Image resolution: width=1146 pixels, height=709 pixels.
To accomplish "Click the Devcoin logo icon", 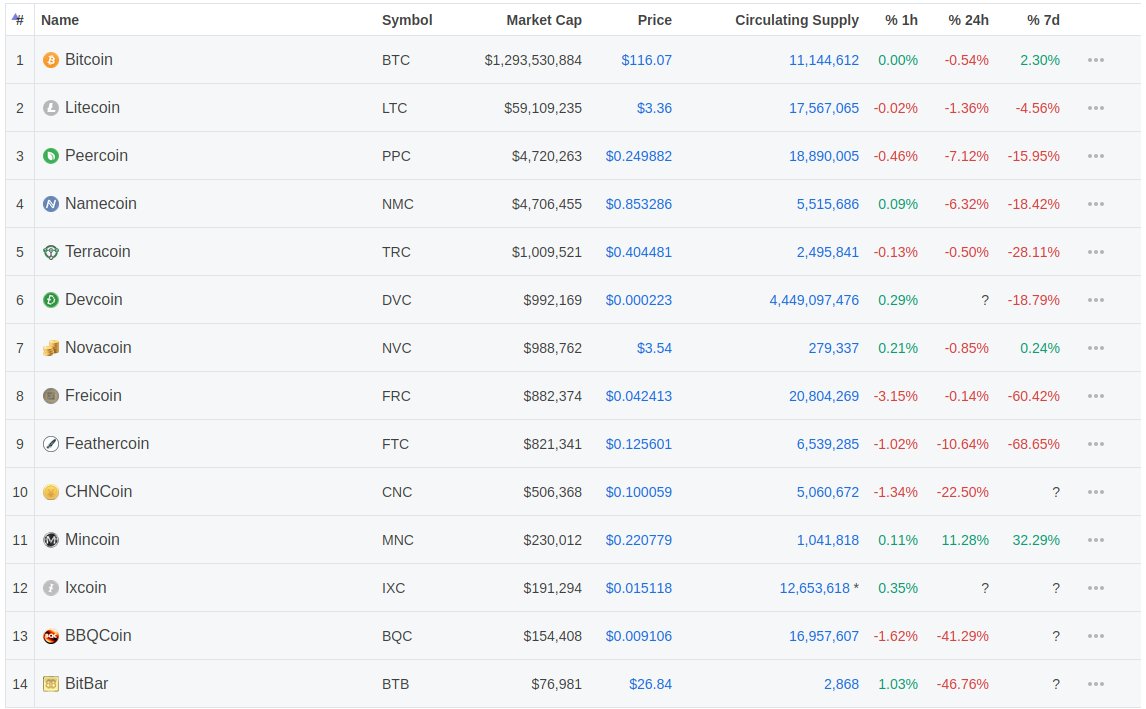I will tap(50, 300).
